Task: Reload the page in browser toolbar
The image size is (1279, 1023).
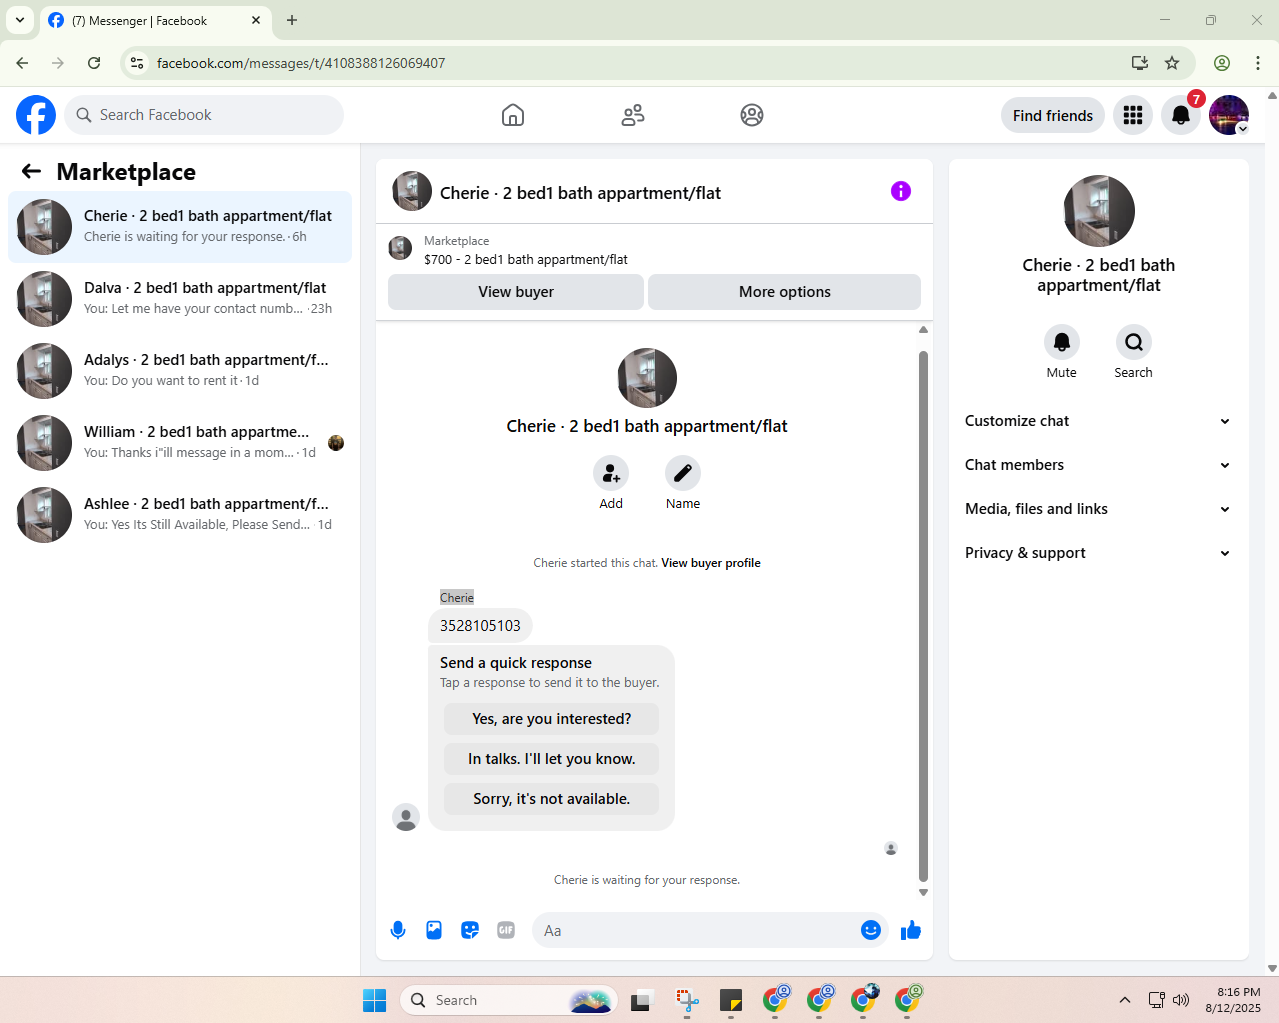Action: 94,63
